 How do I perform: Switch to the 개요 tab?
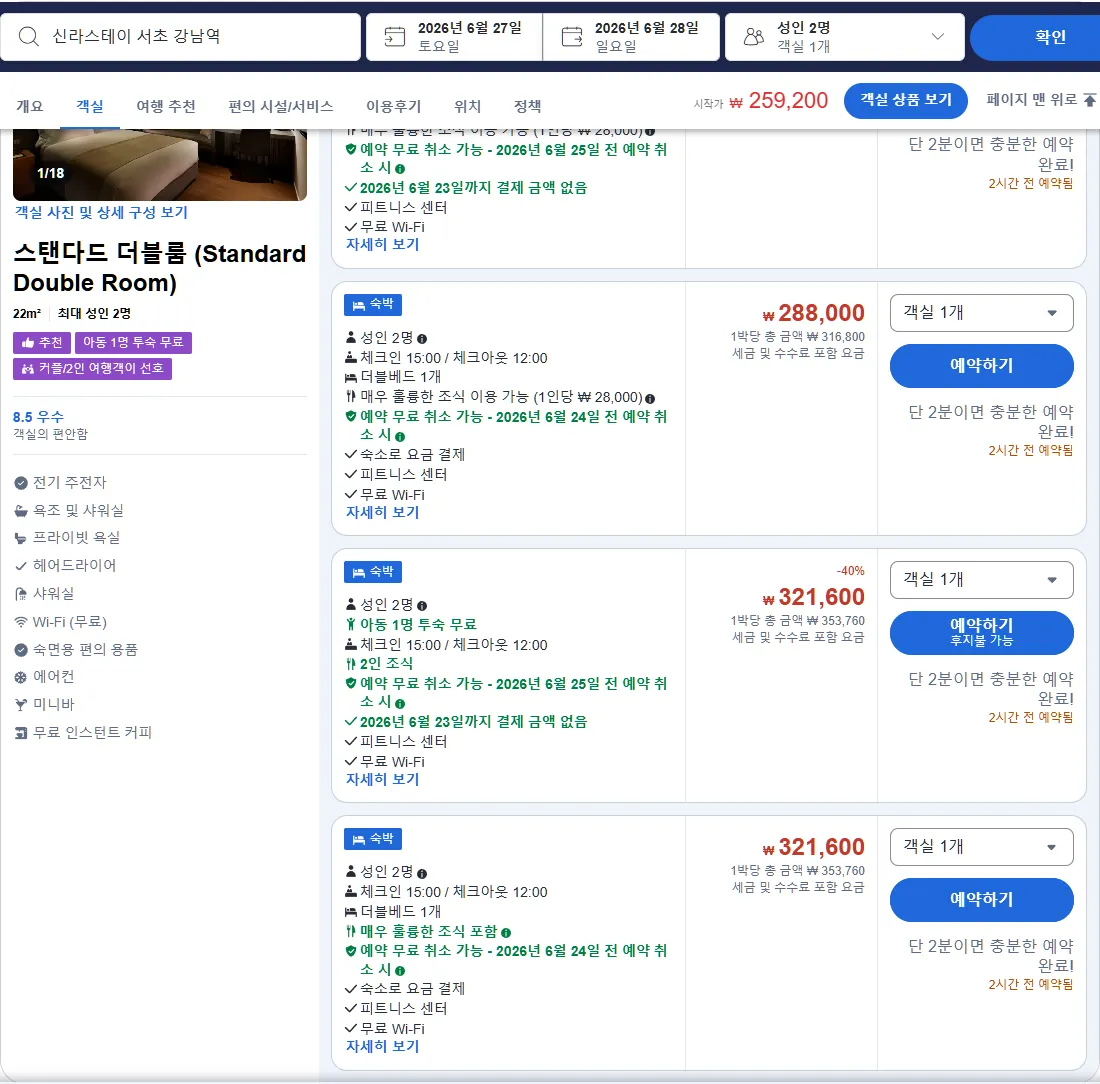click(29, 106)
